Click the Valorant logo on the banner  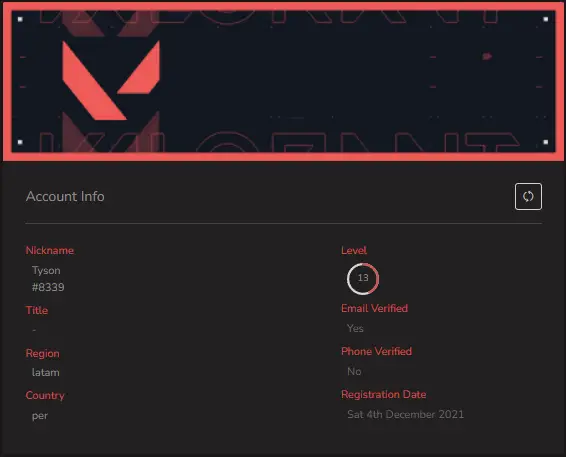(x=111, y=80)
